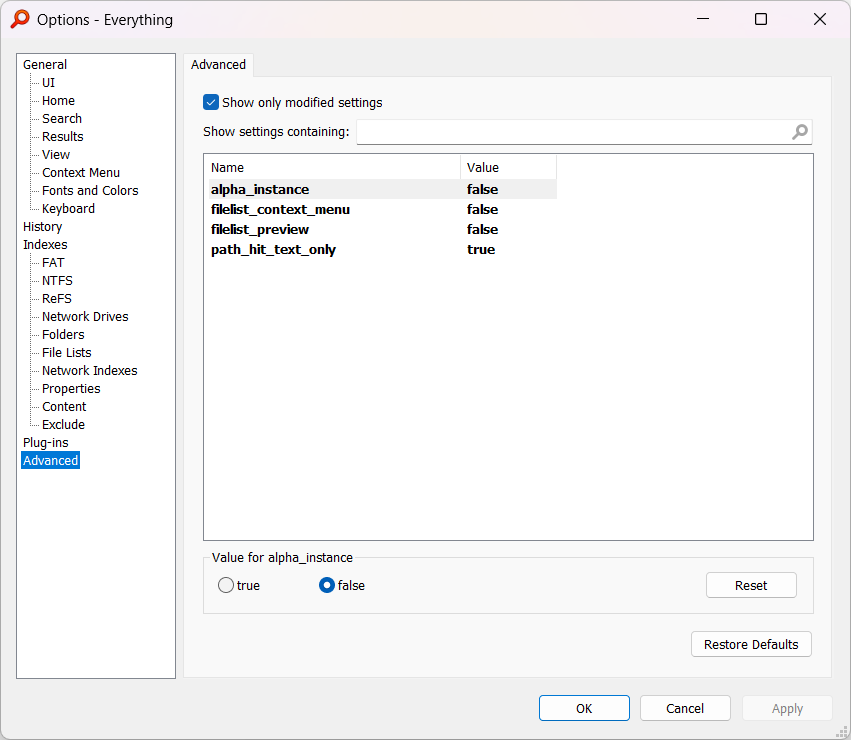Open the File Lists options

point(67,352)
